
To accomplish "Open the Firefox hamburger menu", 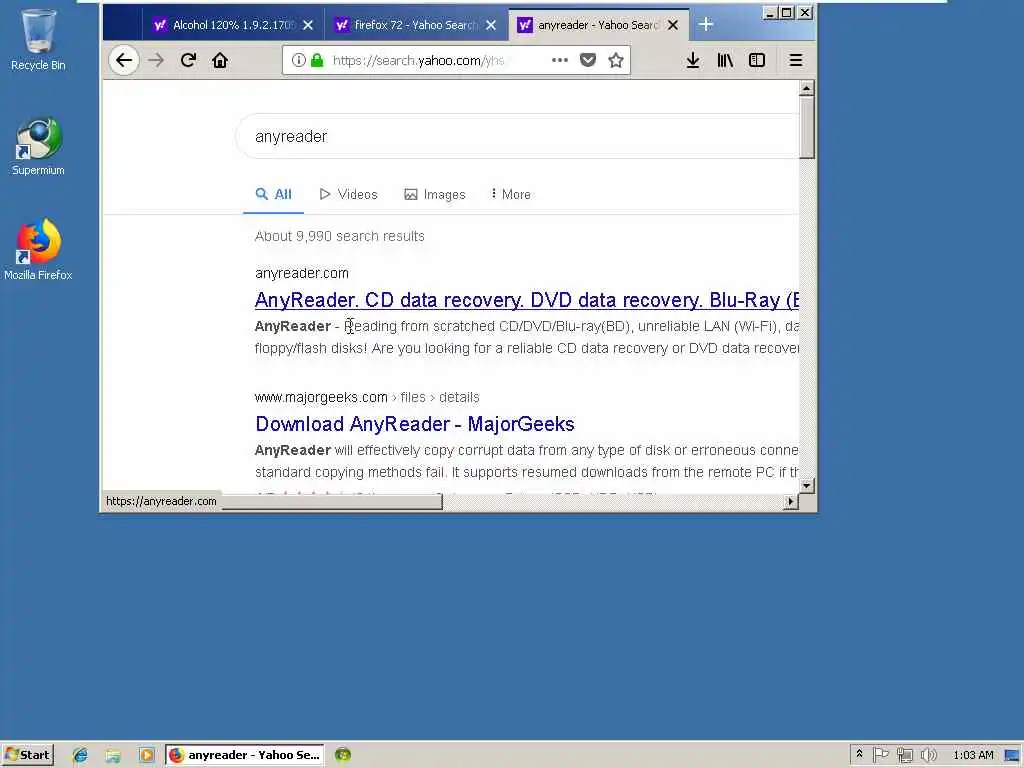I will [795, 61].
